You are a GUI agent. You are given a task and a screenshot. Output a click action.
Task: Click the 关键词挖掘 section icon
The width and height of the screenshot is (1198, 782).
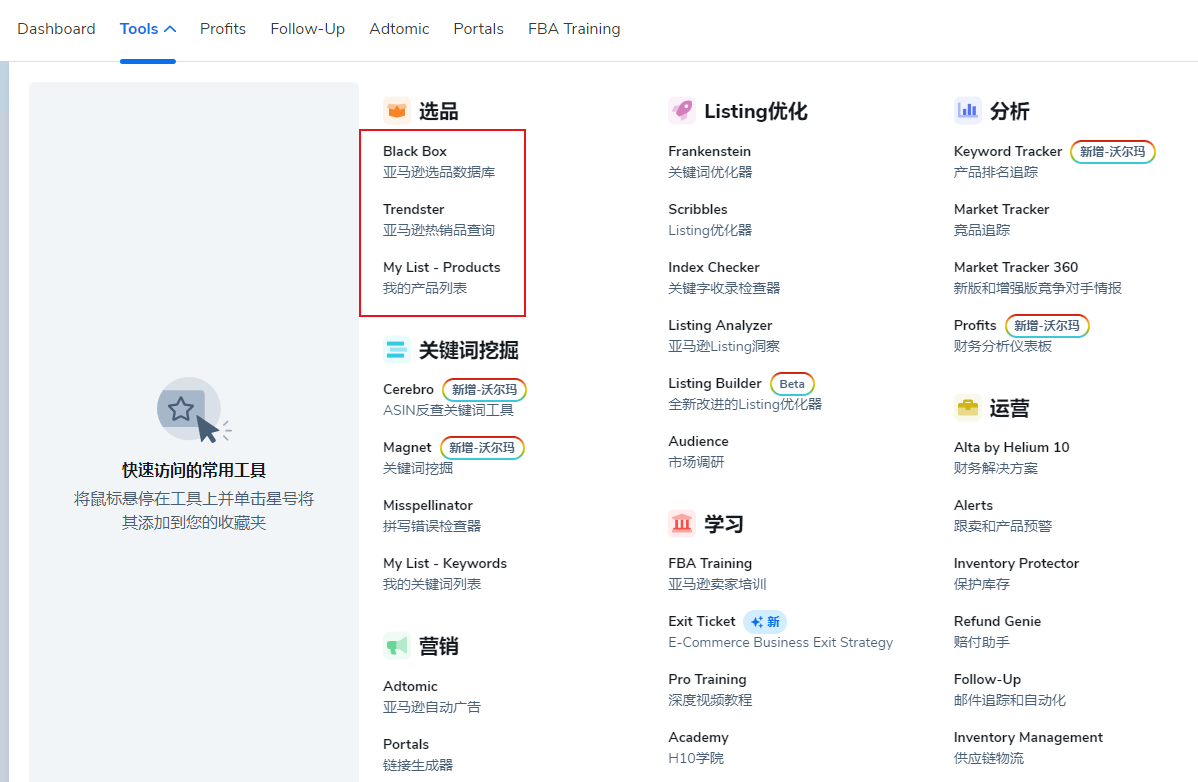(396, 349)
